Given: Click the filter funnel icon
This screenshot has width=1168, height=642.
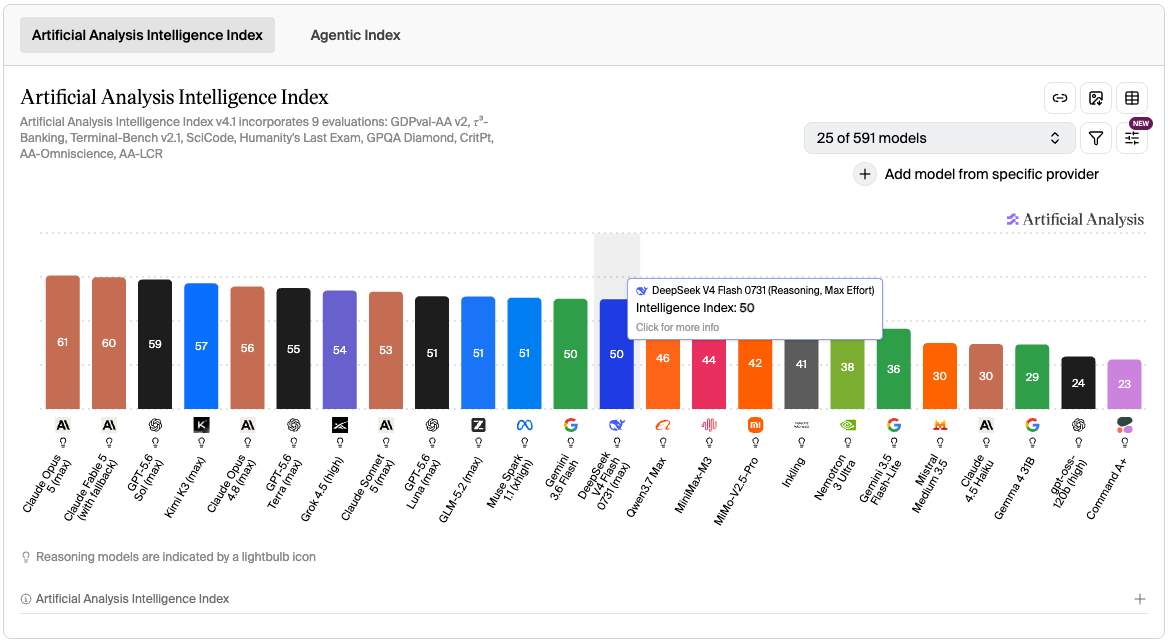Looking at the screenshot, I should click(1096, 138).
